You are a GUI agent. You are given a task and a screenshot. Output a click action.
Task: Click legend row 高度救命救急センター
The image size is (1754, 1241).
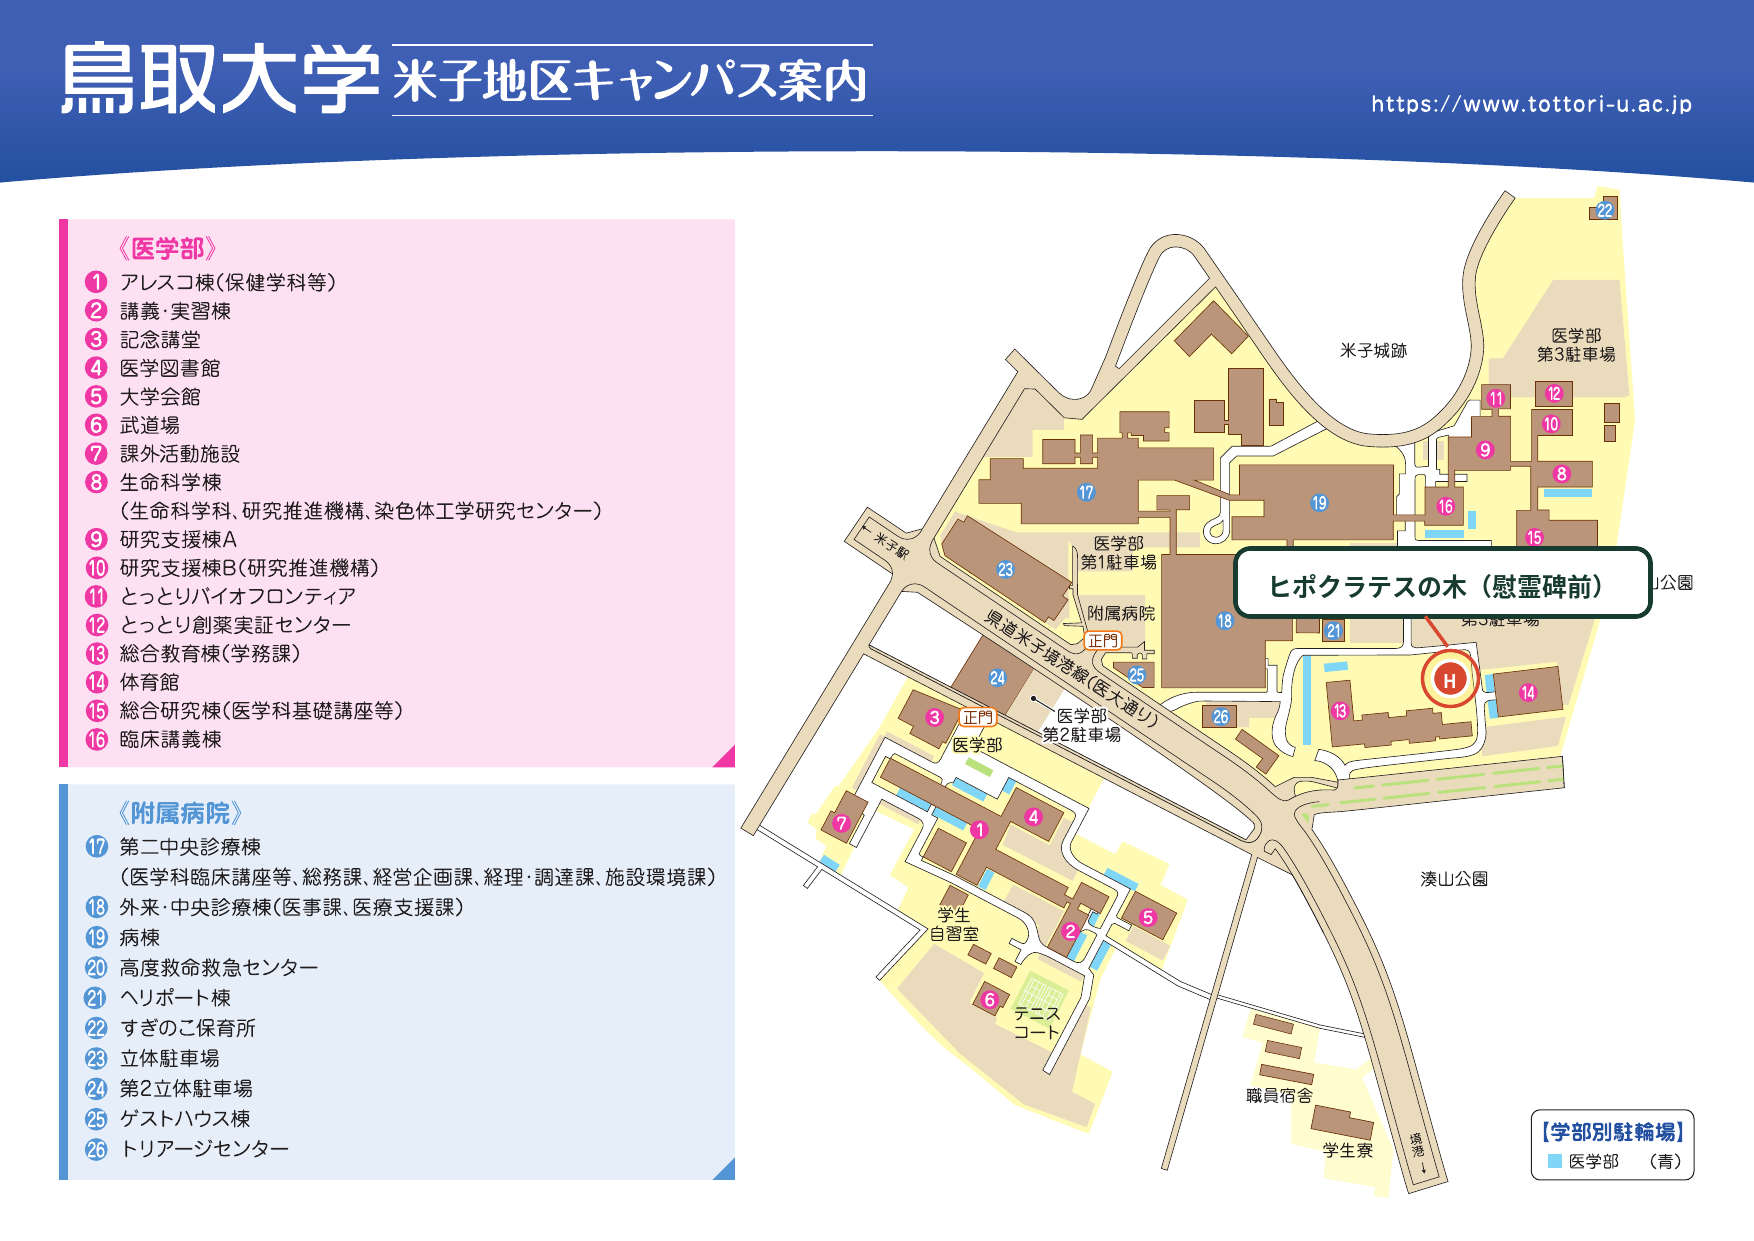202,968
